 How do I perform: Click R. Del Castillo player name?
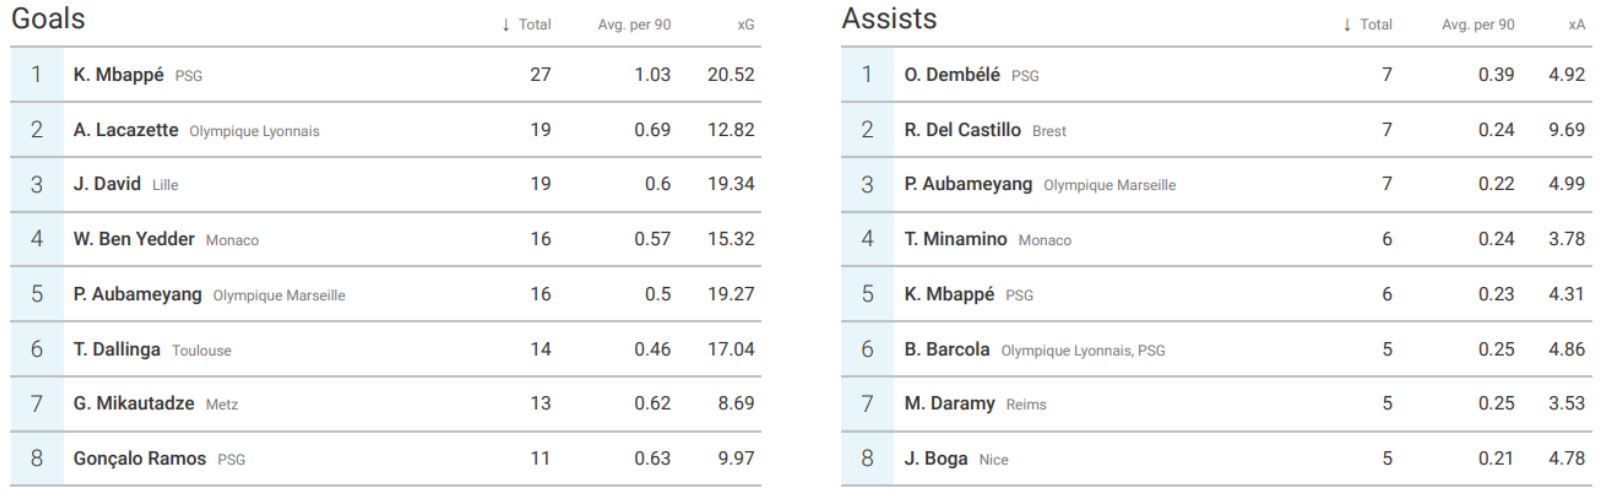tap(962, 130)
